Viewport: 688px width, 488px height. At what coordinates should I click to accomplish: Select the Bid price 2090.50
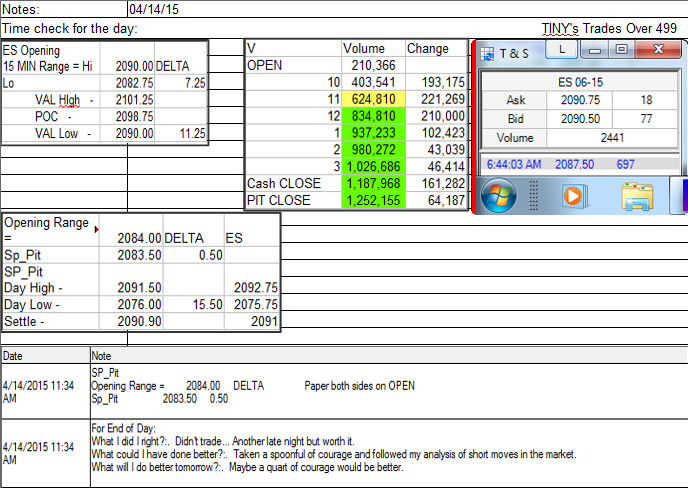point(580,119)
